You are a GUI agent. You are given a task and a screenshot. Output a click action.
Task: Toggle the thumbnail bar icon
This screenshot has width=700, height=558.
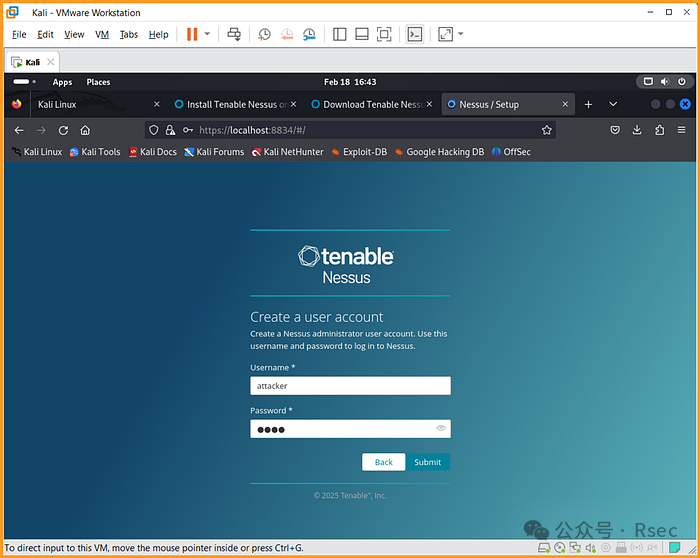pyautogui.click(x=362, y=34)
